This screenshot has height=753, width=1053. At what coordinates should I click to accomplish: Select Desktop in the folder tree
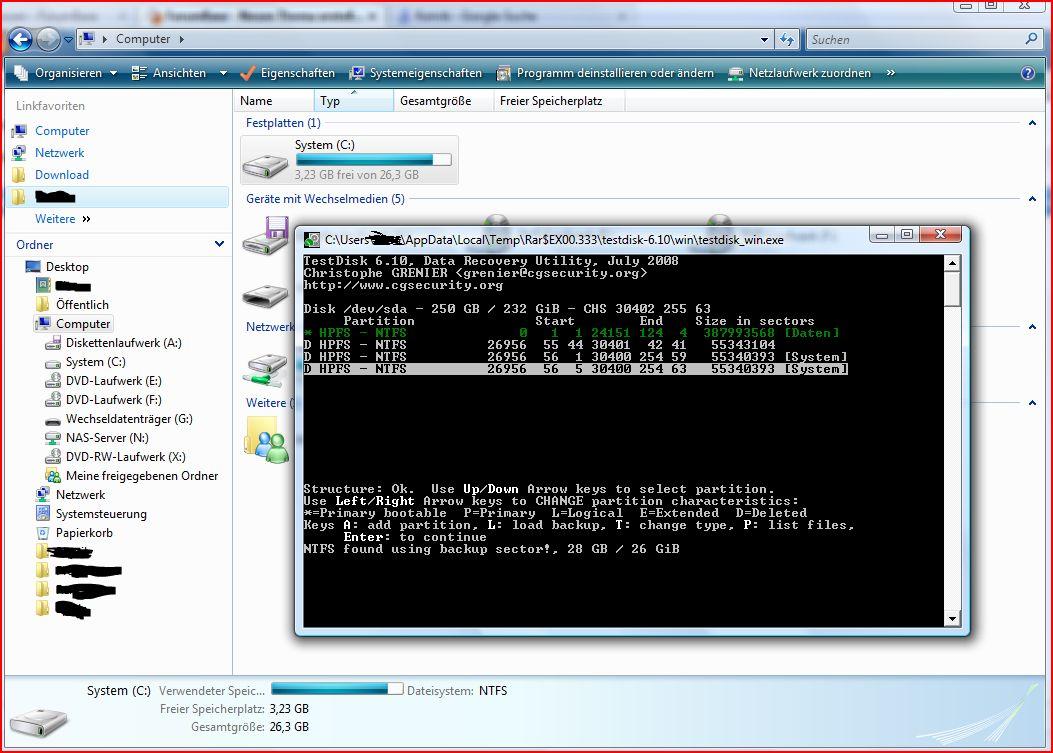click(x=66, y=267)
